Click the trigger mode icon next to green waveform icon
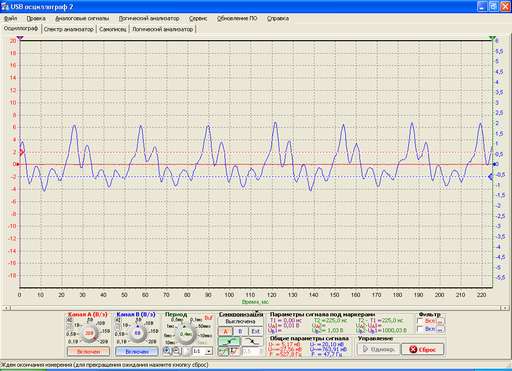Viewport: 512px width, 371px height. (235, 351)
